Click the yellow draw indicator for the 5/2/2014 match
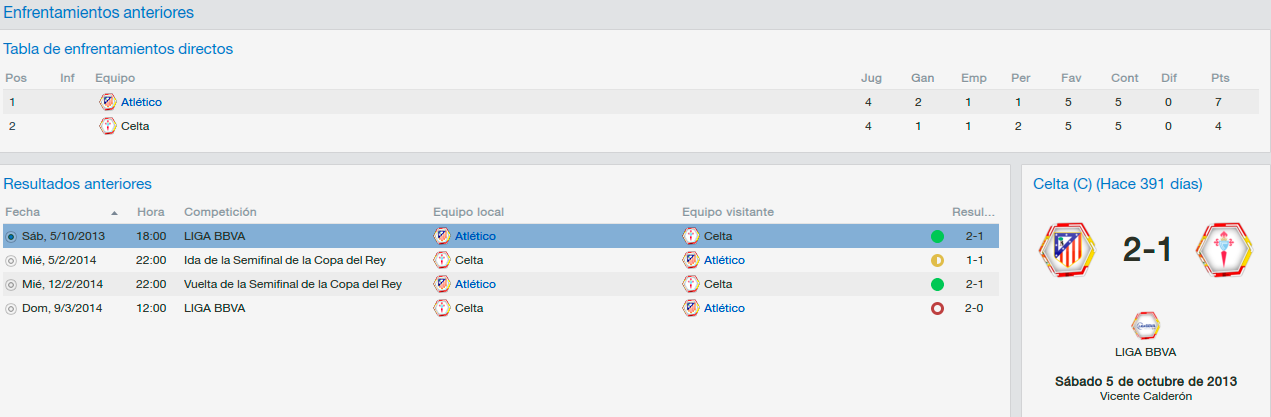 point(937,260)
